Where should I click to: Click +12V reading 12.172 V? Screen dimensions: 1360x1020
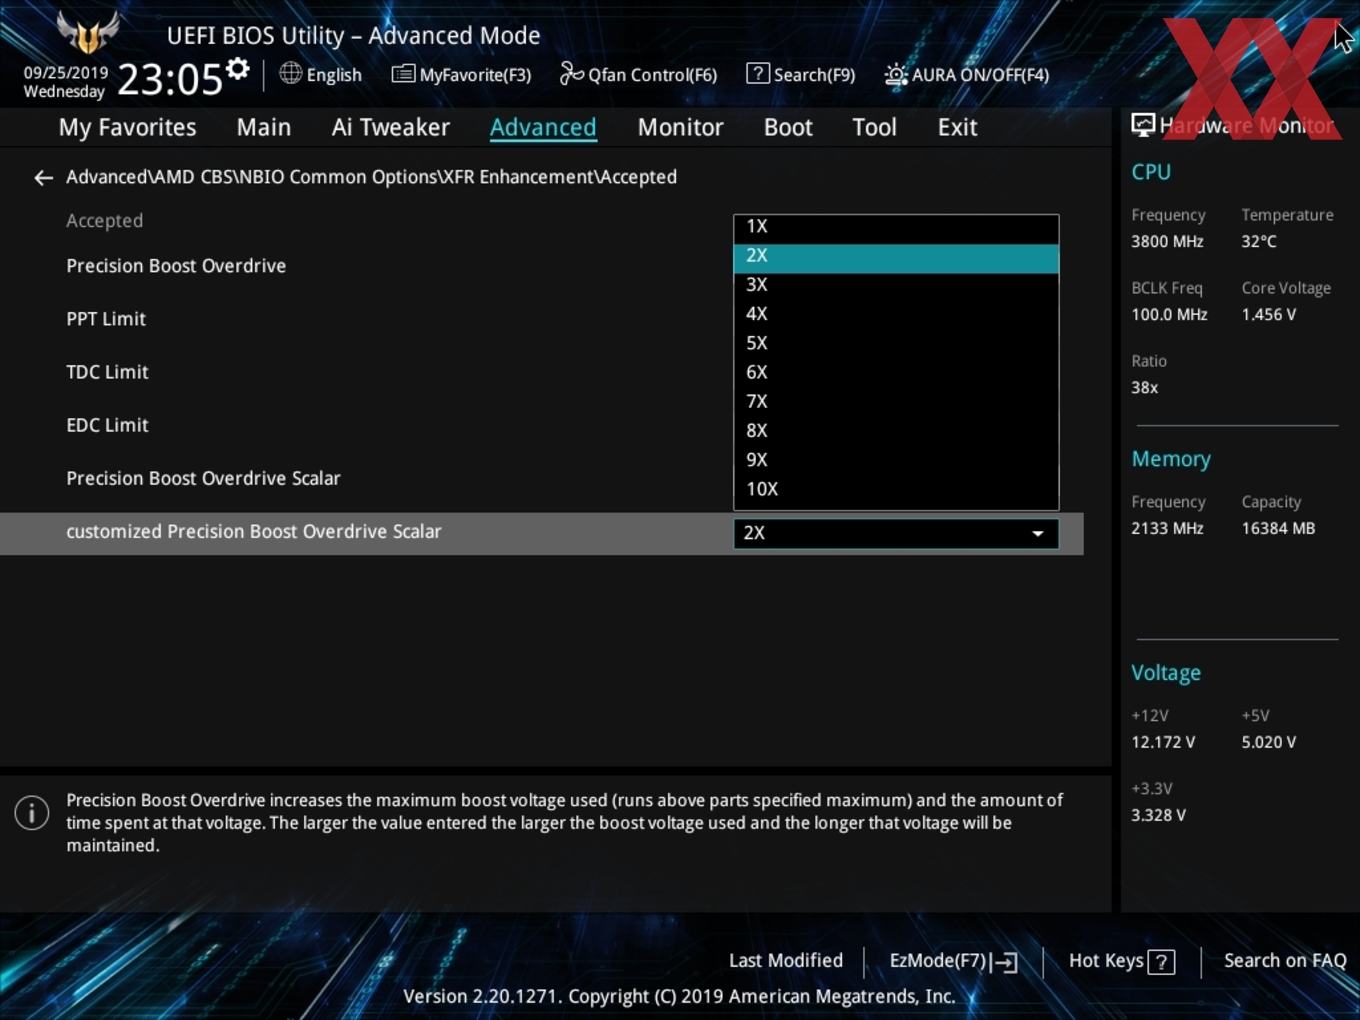click(x=1163, y=743)
